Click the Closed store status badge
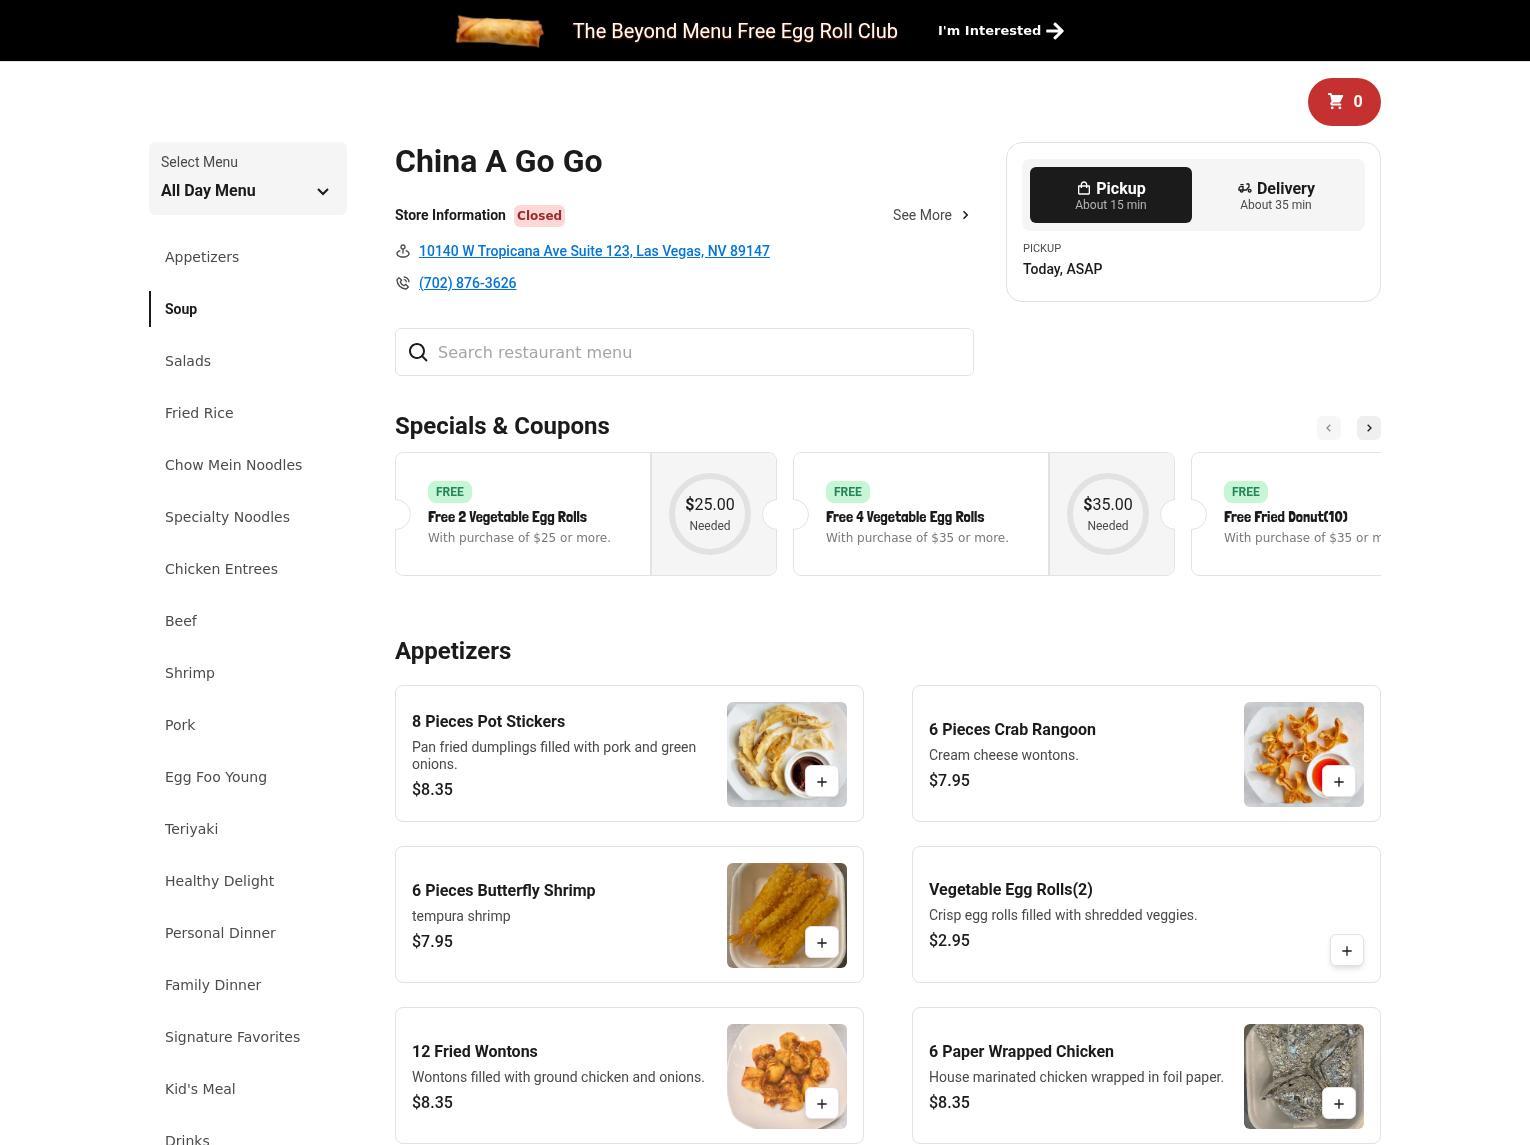The image size is (1530, 1145). [539, 215]
